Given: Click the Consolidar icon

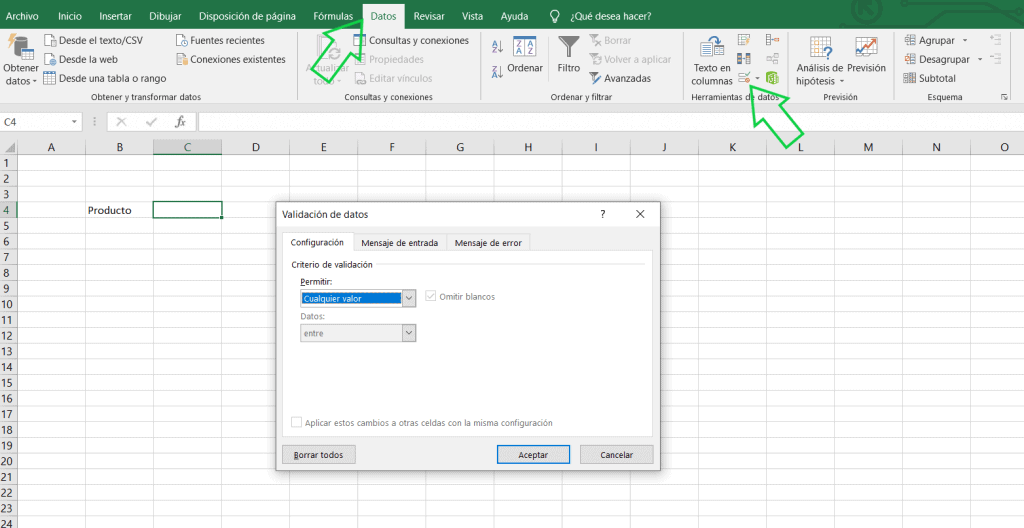Looking at the screenshot, I should [773, 41].
